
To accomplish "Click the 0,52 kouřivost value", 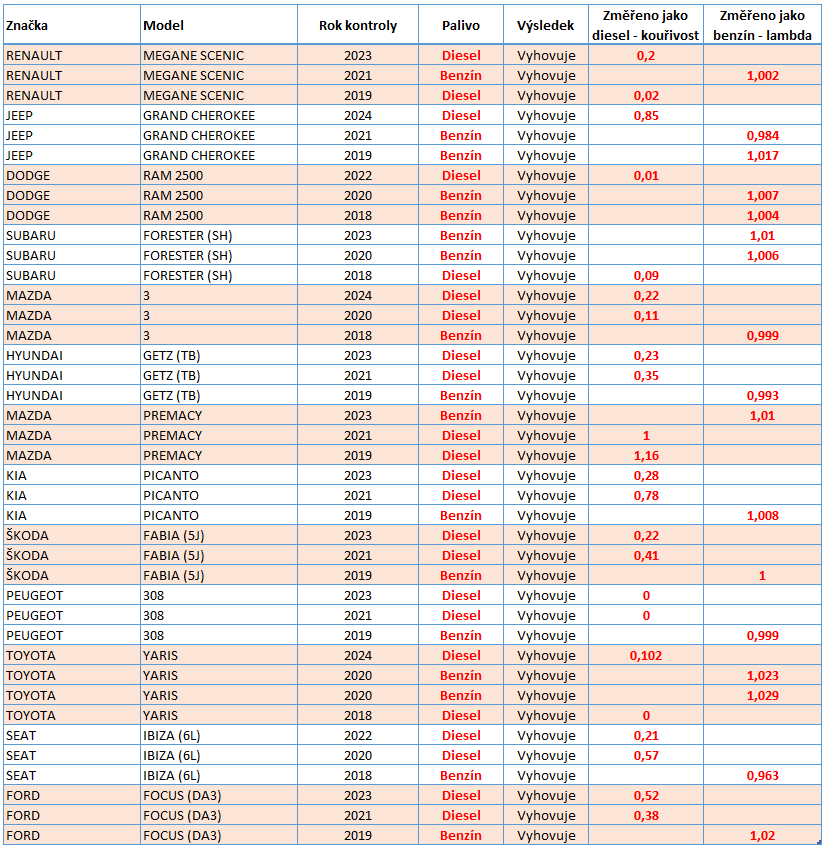I will (646, 796).
